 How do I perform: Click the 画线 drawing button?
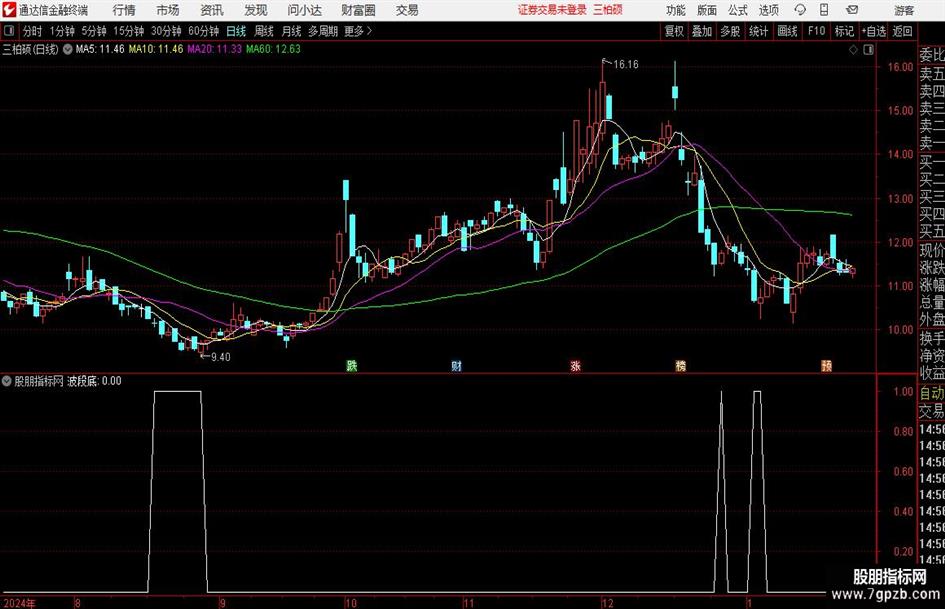(x=787, y=31)
